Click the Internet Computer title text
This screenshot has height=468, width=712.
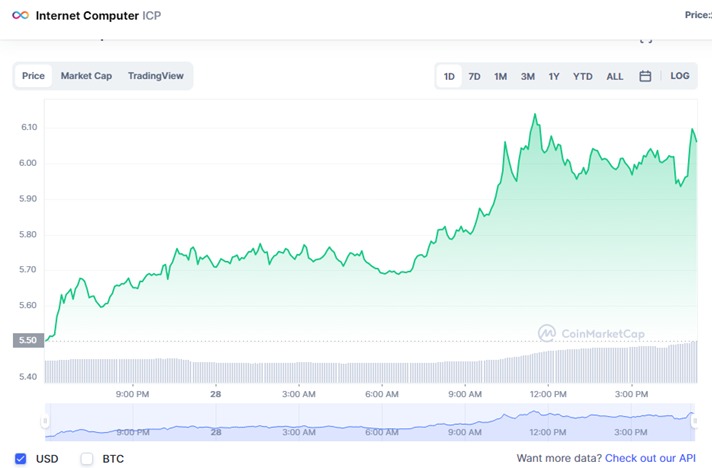(x=87, y=15)
